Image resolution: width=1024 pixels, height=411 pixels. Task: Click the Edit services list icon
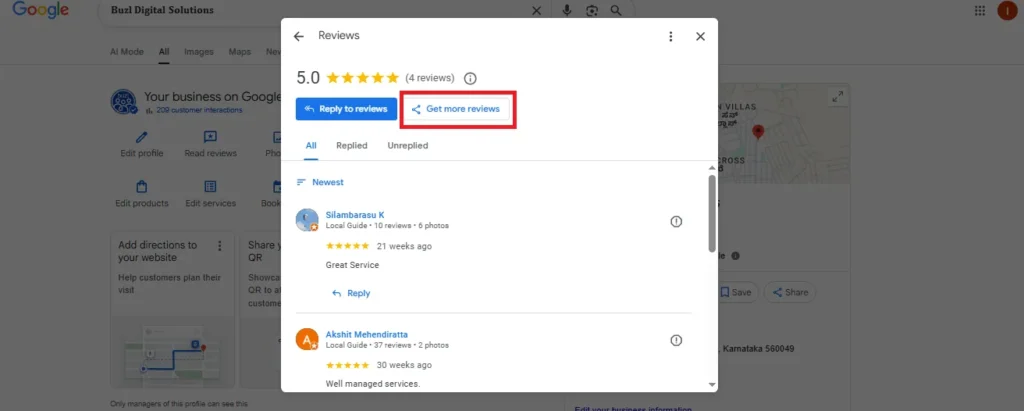tap(210, 187)
